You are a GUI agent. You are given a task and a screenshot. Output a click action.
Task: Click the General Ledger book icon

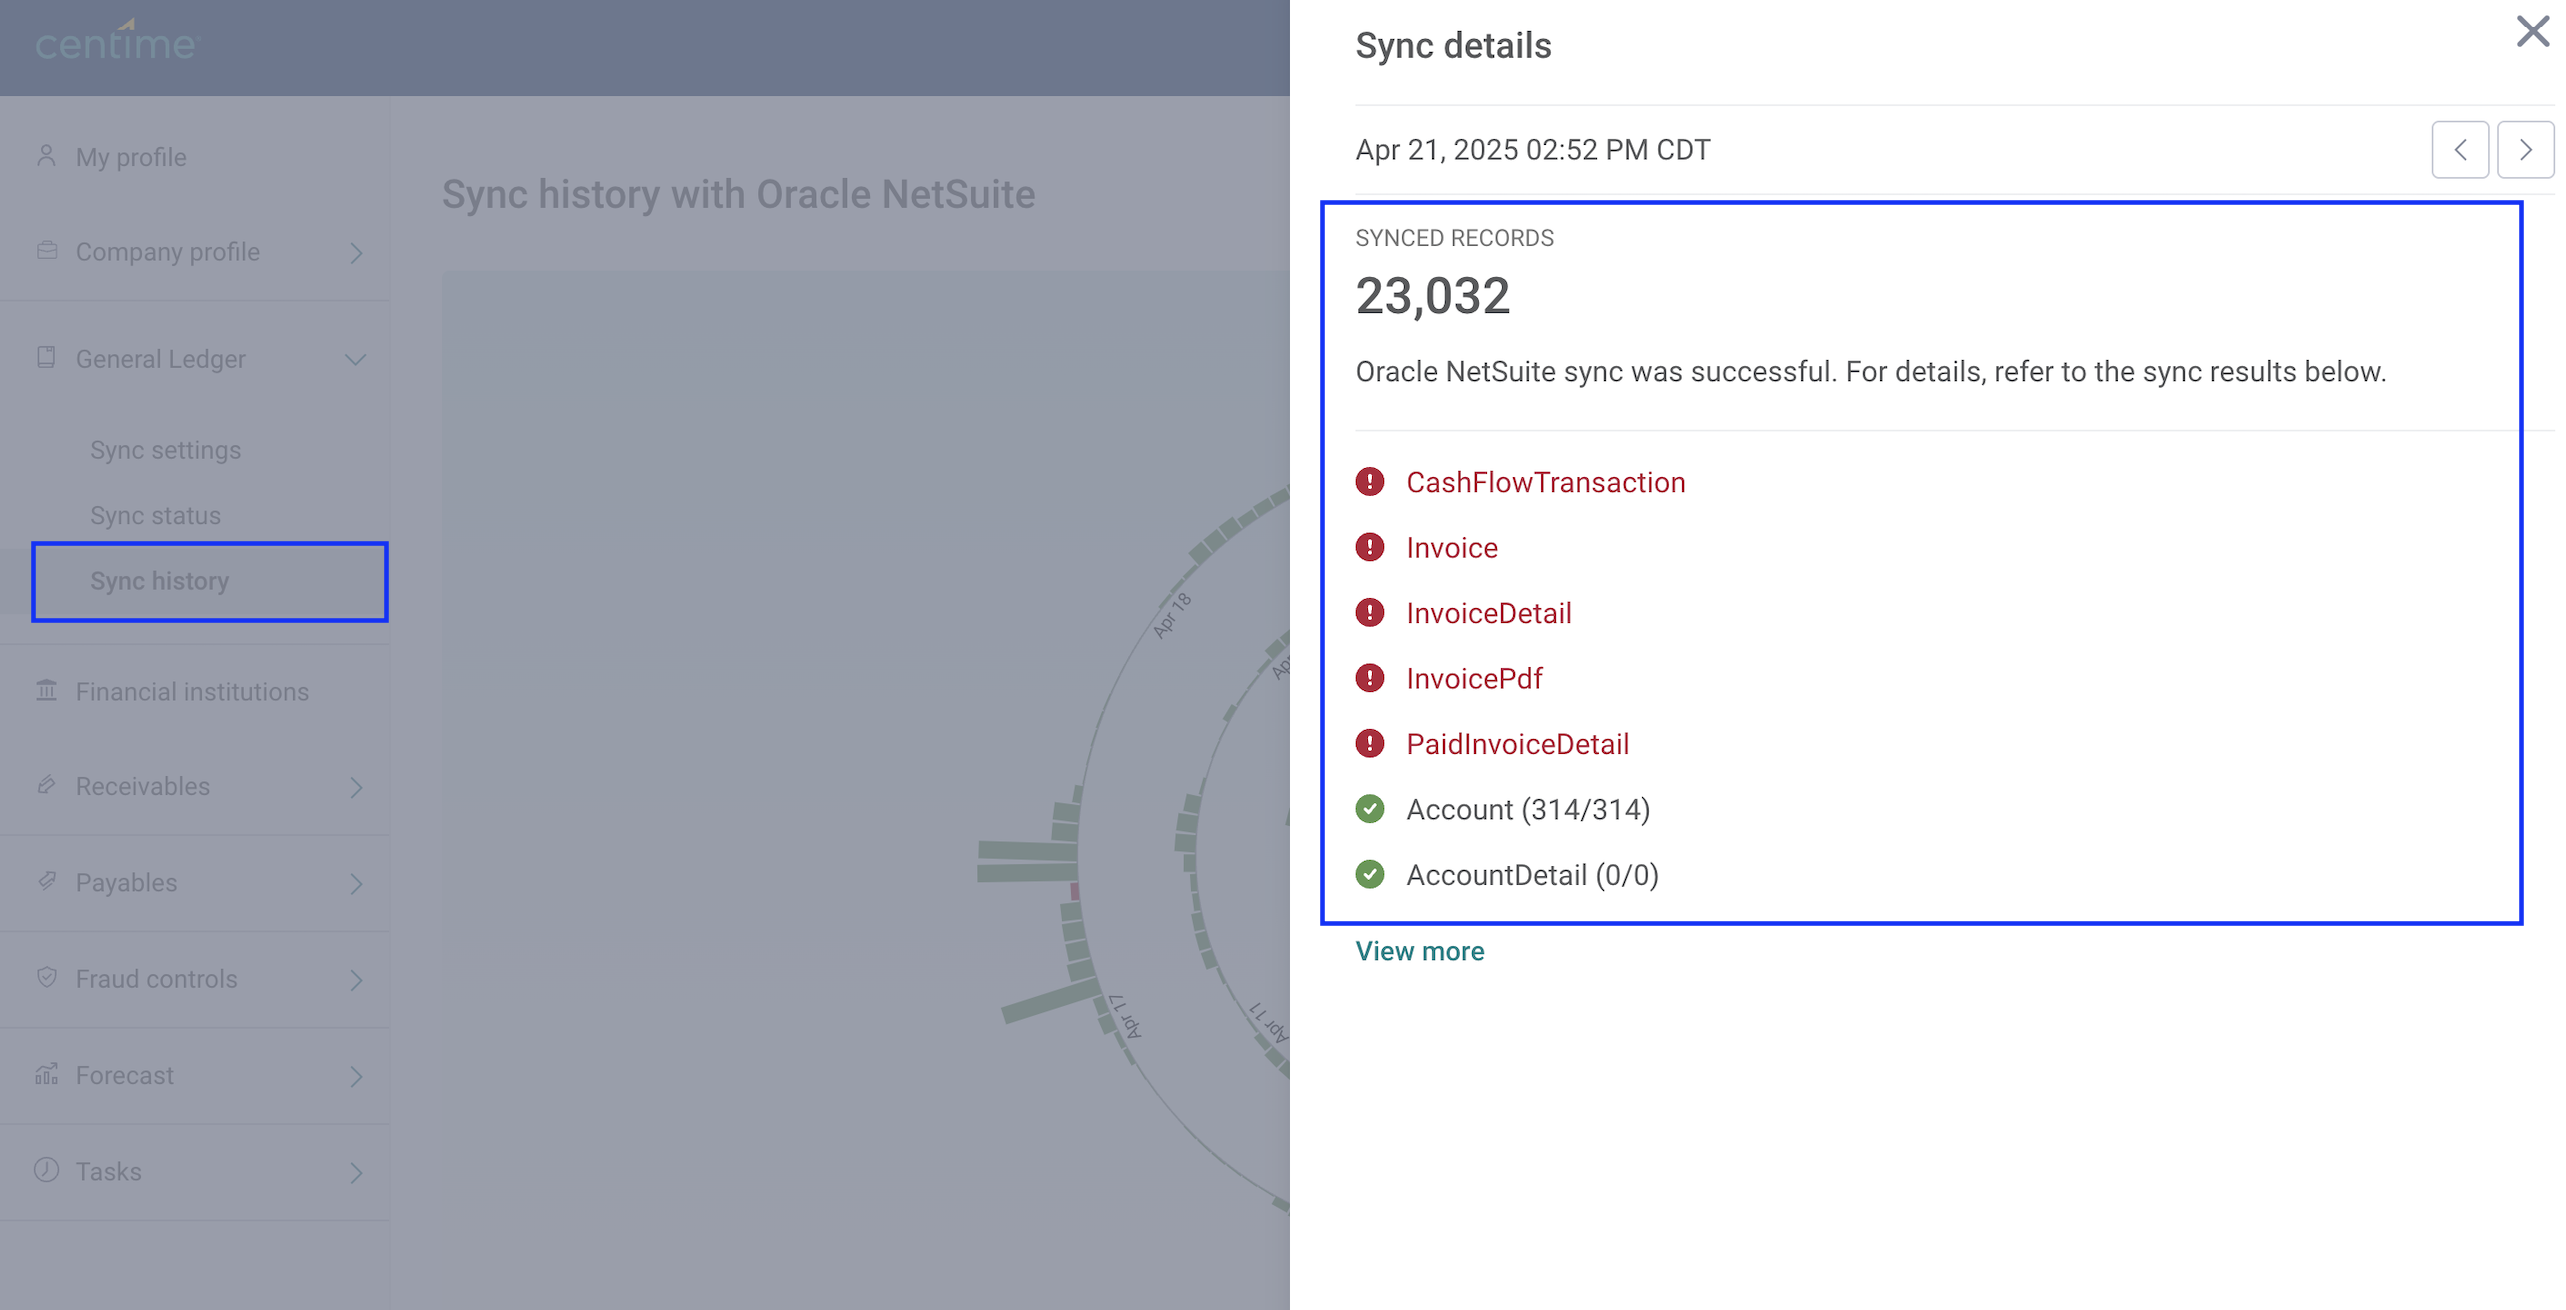tap(46, 358)
